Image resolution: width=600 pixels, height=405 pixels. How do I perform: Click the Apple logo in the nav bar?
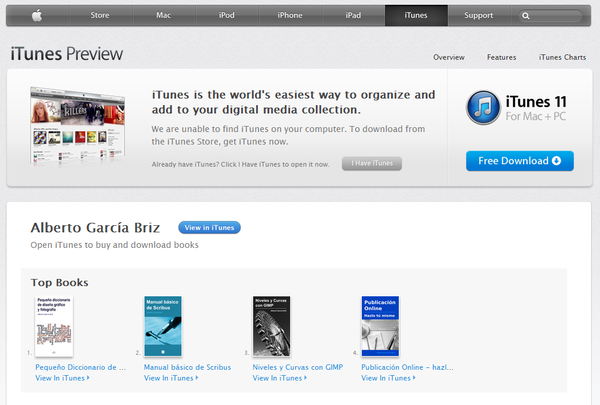[37, 15]
